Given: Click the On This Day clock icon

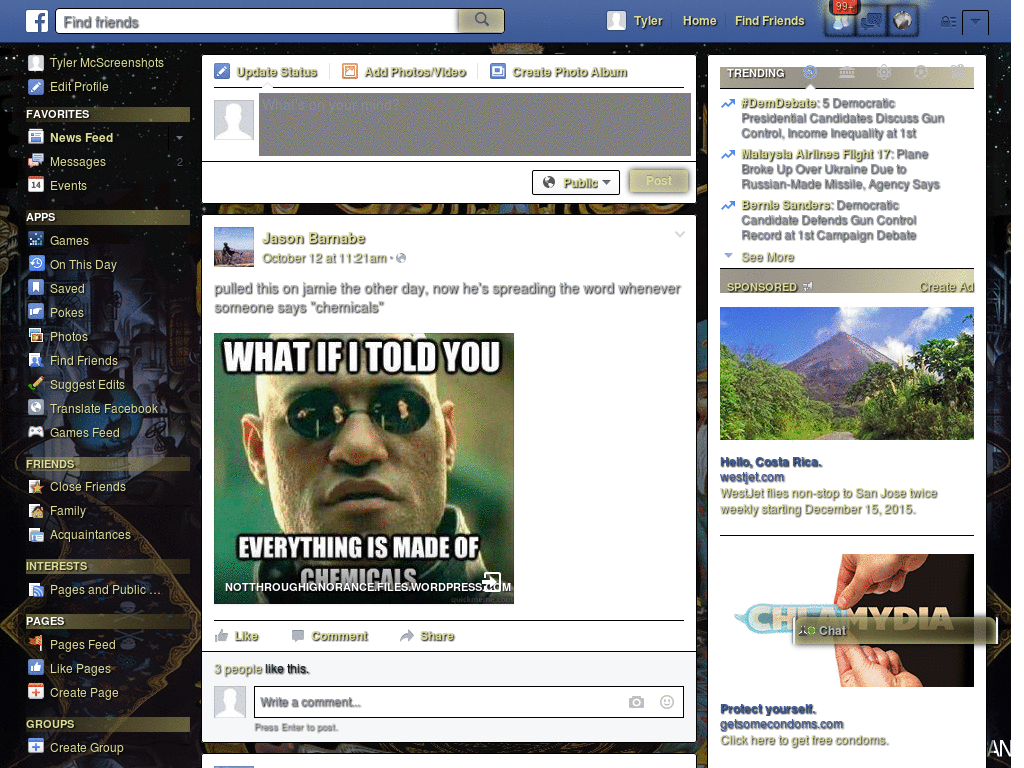Looking at the screenshot, I should coord(36,264).
